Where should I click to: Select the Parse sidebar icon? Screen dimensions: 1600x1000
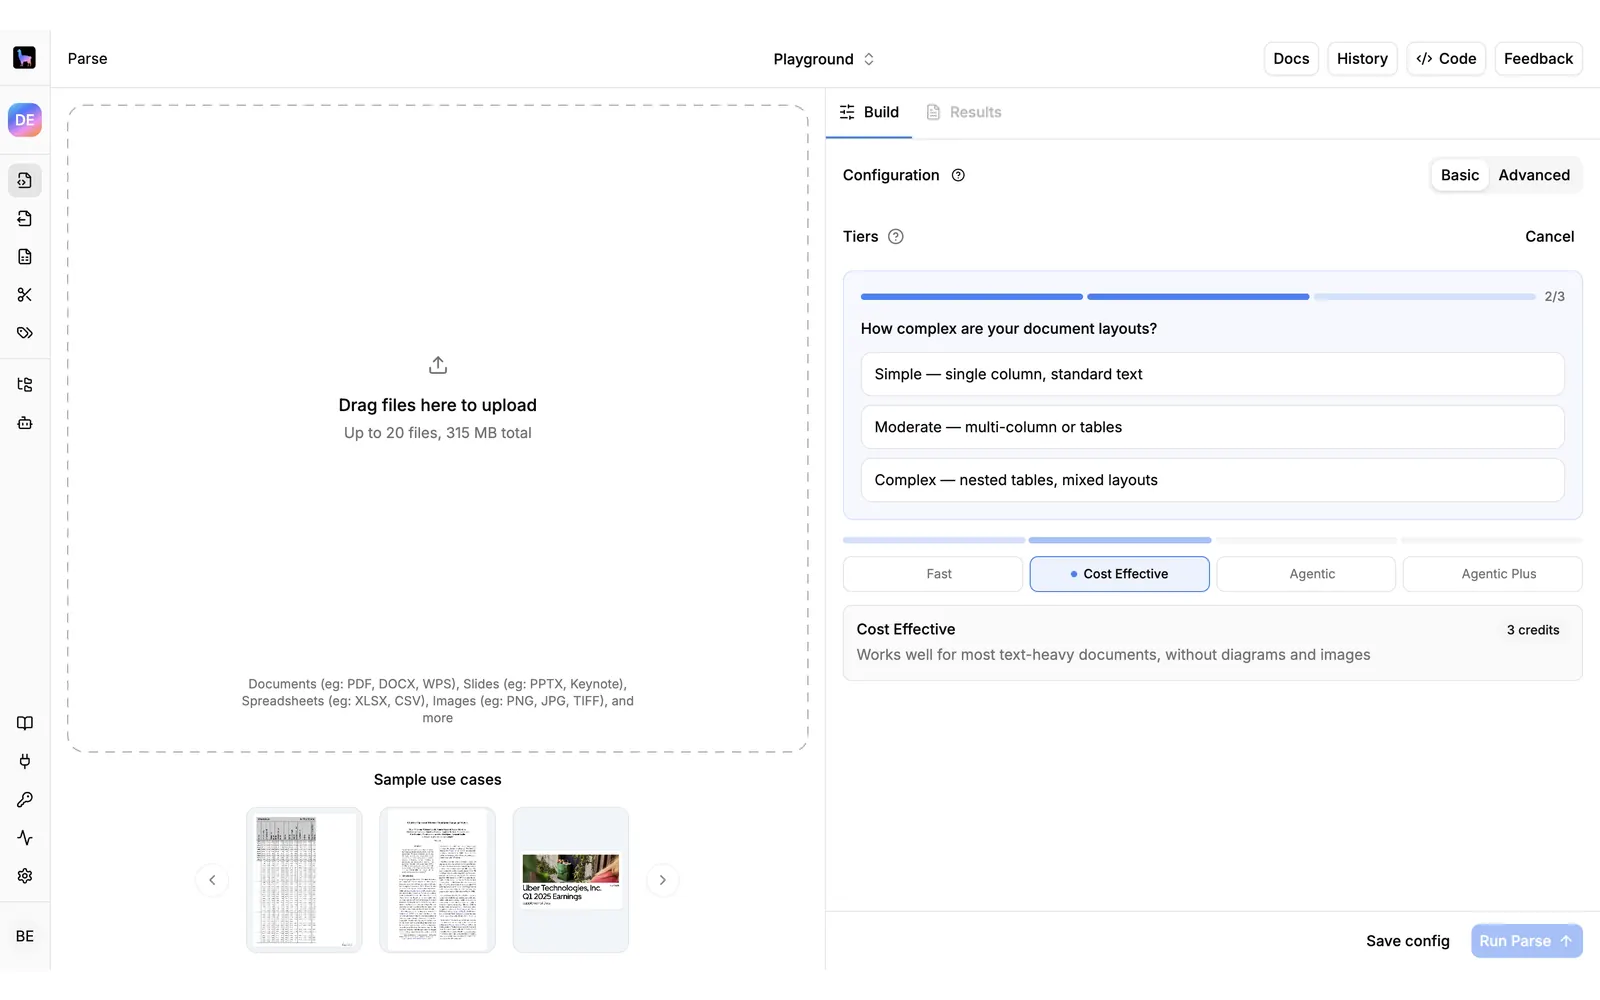coord(25,181)
